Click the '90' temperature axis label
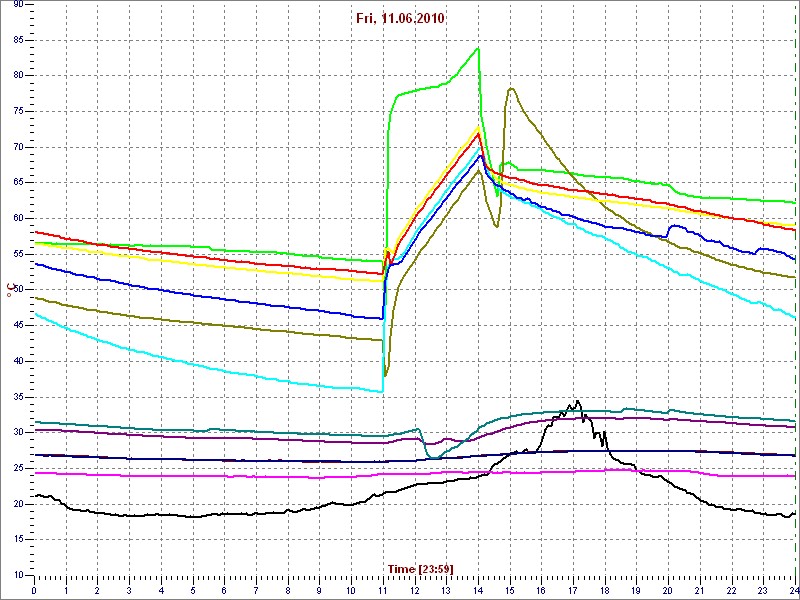Viewport: 800px width, 600px height. (x=17, y=4)
